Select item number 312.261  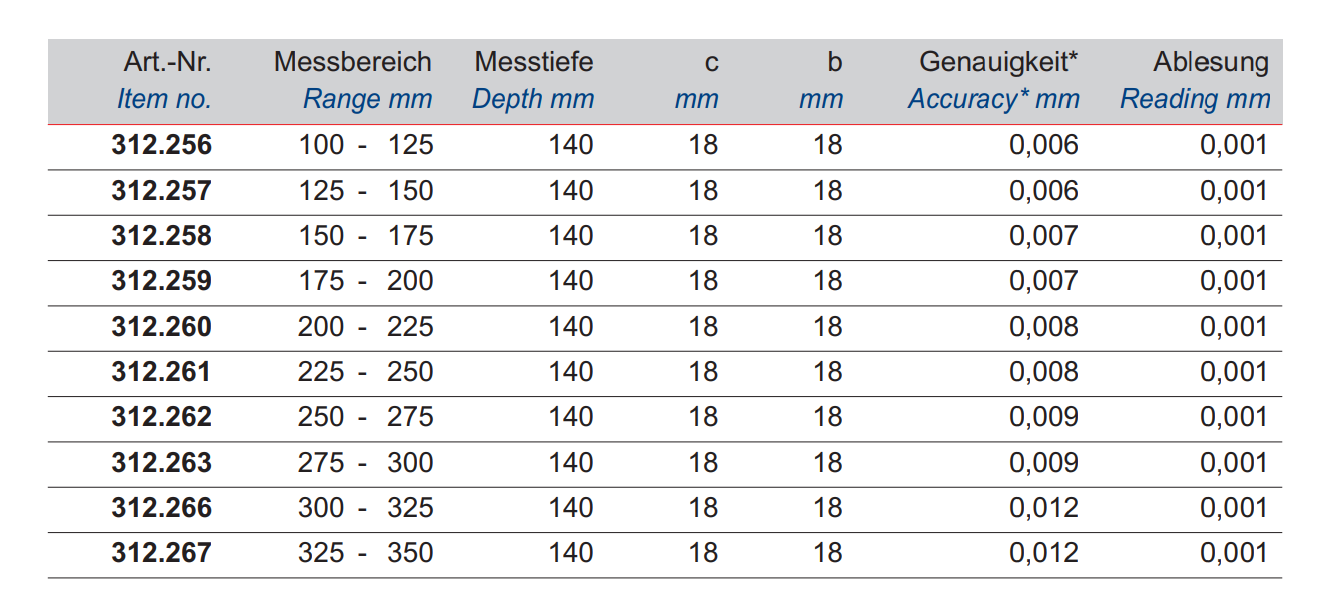click(x=162, y=372)
